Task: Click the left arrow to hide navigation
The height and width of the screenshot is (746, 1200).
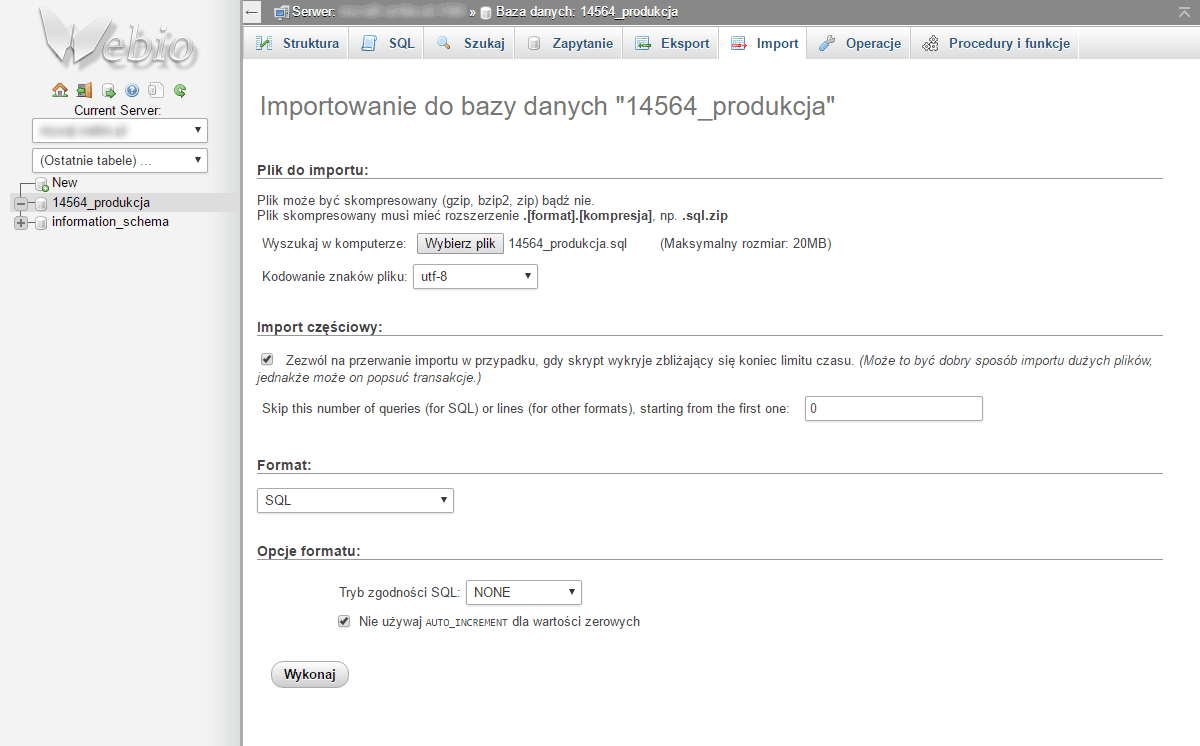Action: coord(253,12)
